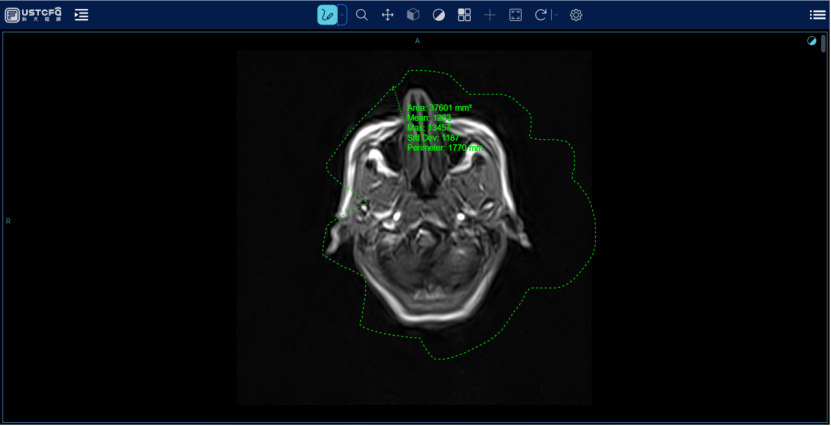Click the 'A' anterior orientation marker
The height and width of the screenshot is (426, 831).
(x=417, y=41)
